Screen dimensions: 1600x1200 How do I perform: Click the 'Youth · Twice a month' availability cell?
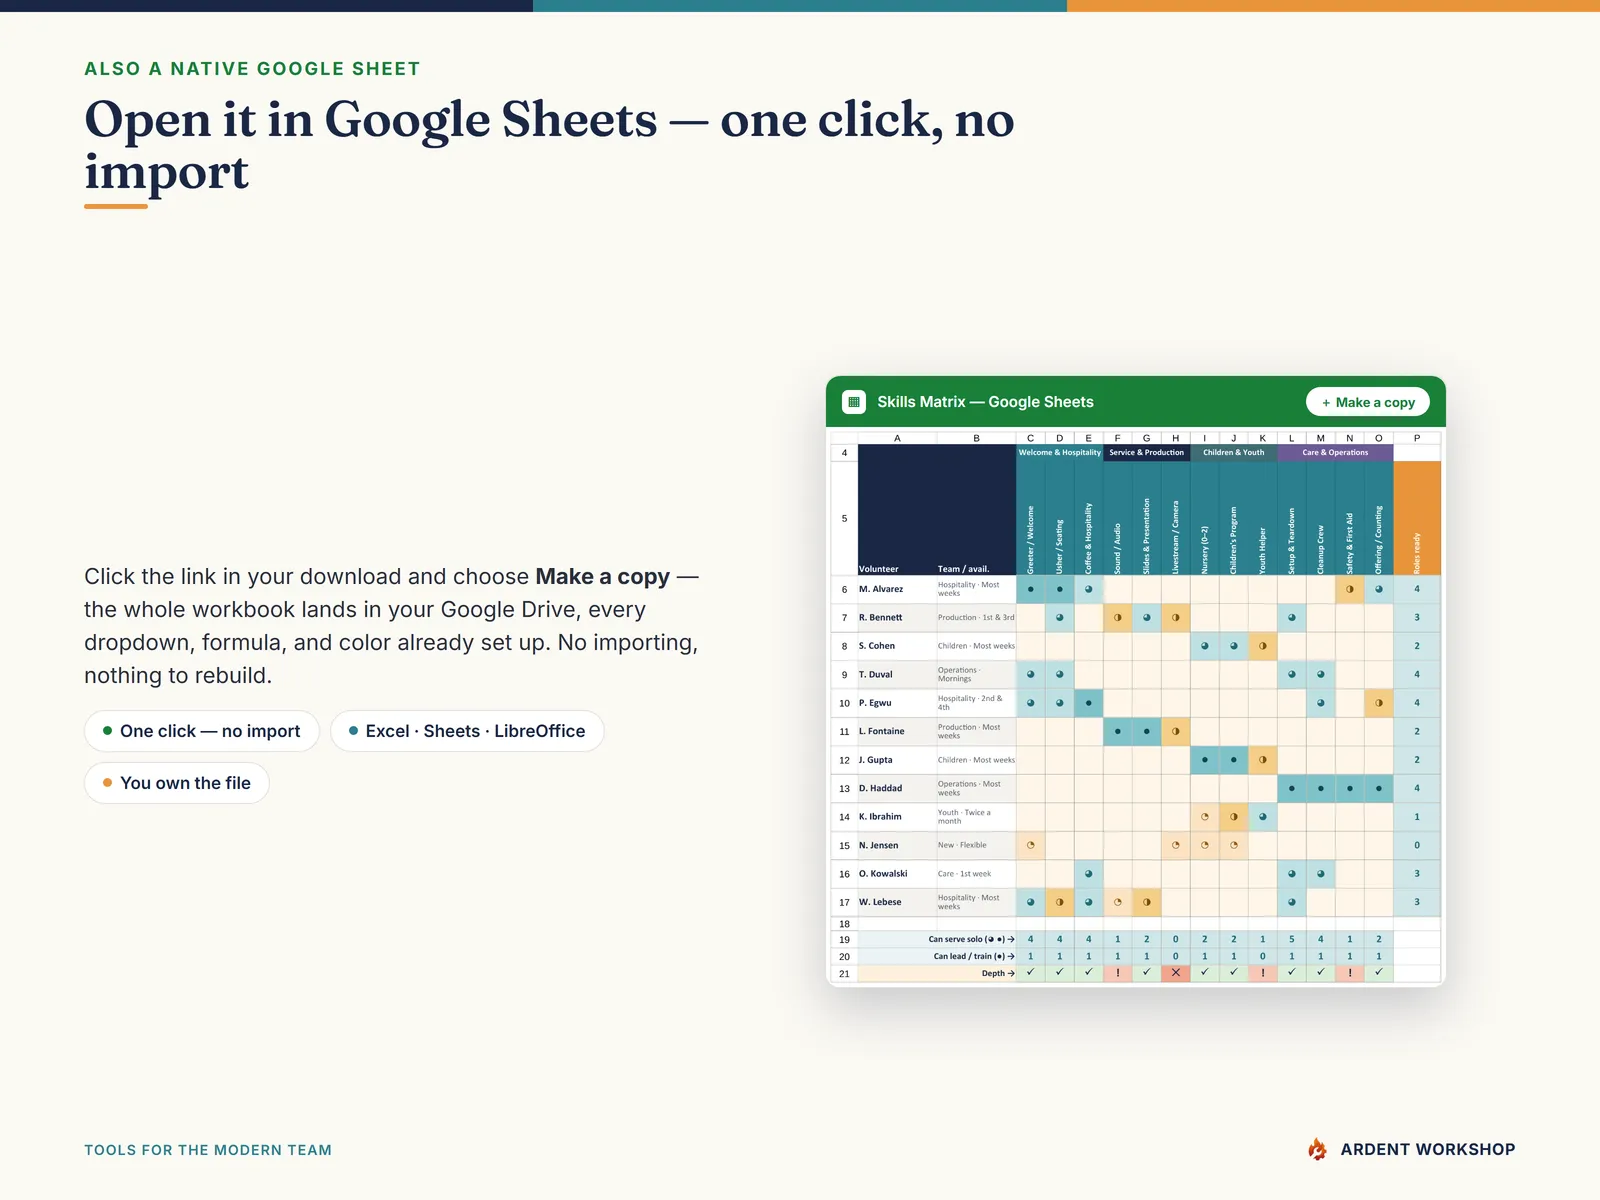tap(976, 817)
